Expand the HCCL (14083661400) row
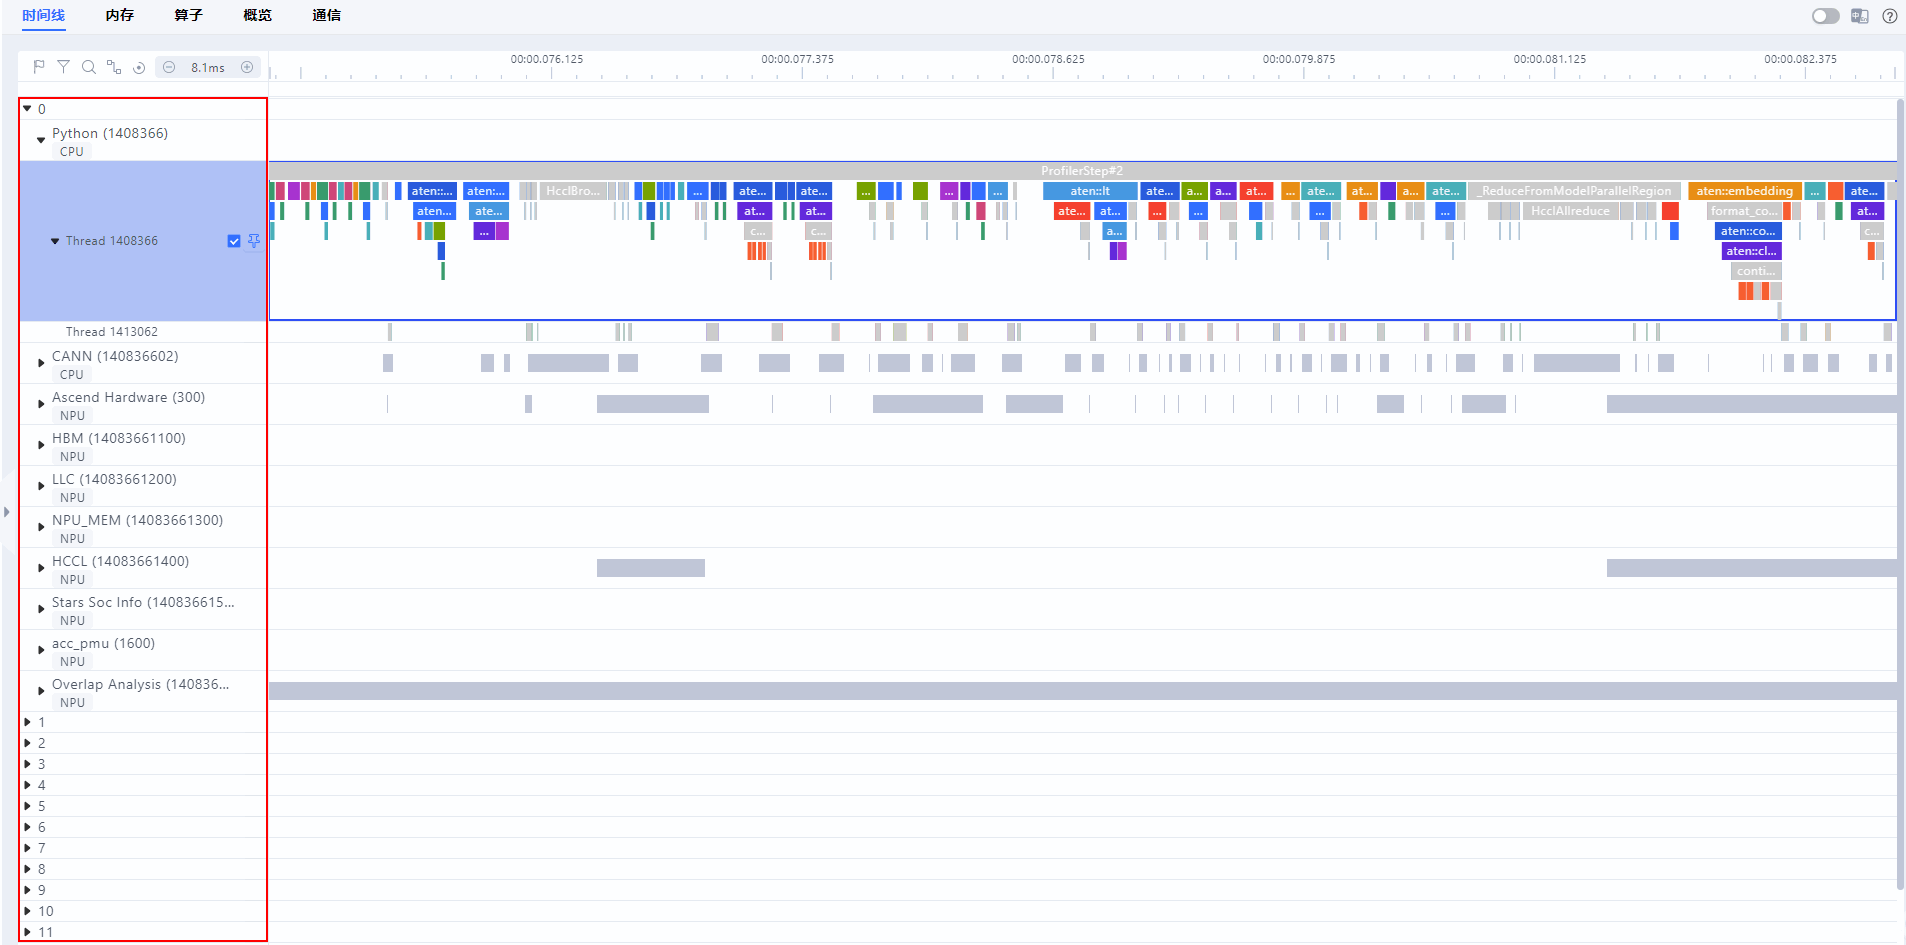This screenshot has width=1906, height=945. point(41,568)
